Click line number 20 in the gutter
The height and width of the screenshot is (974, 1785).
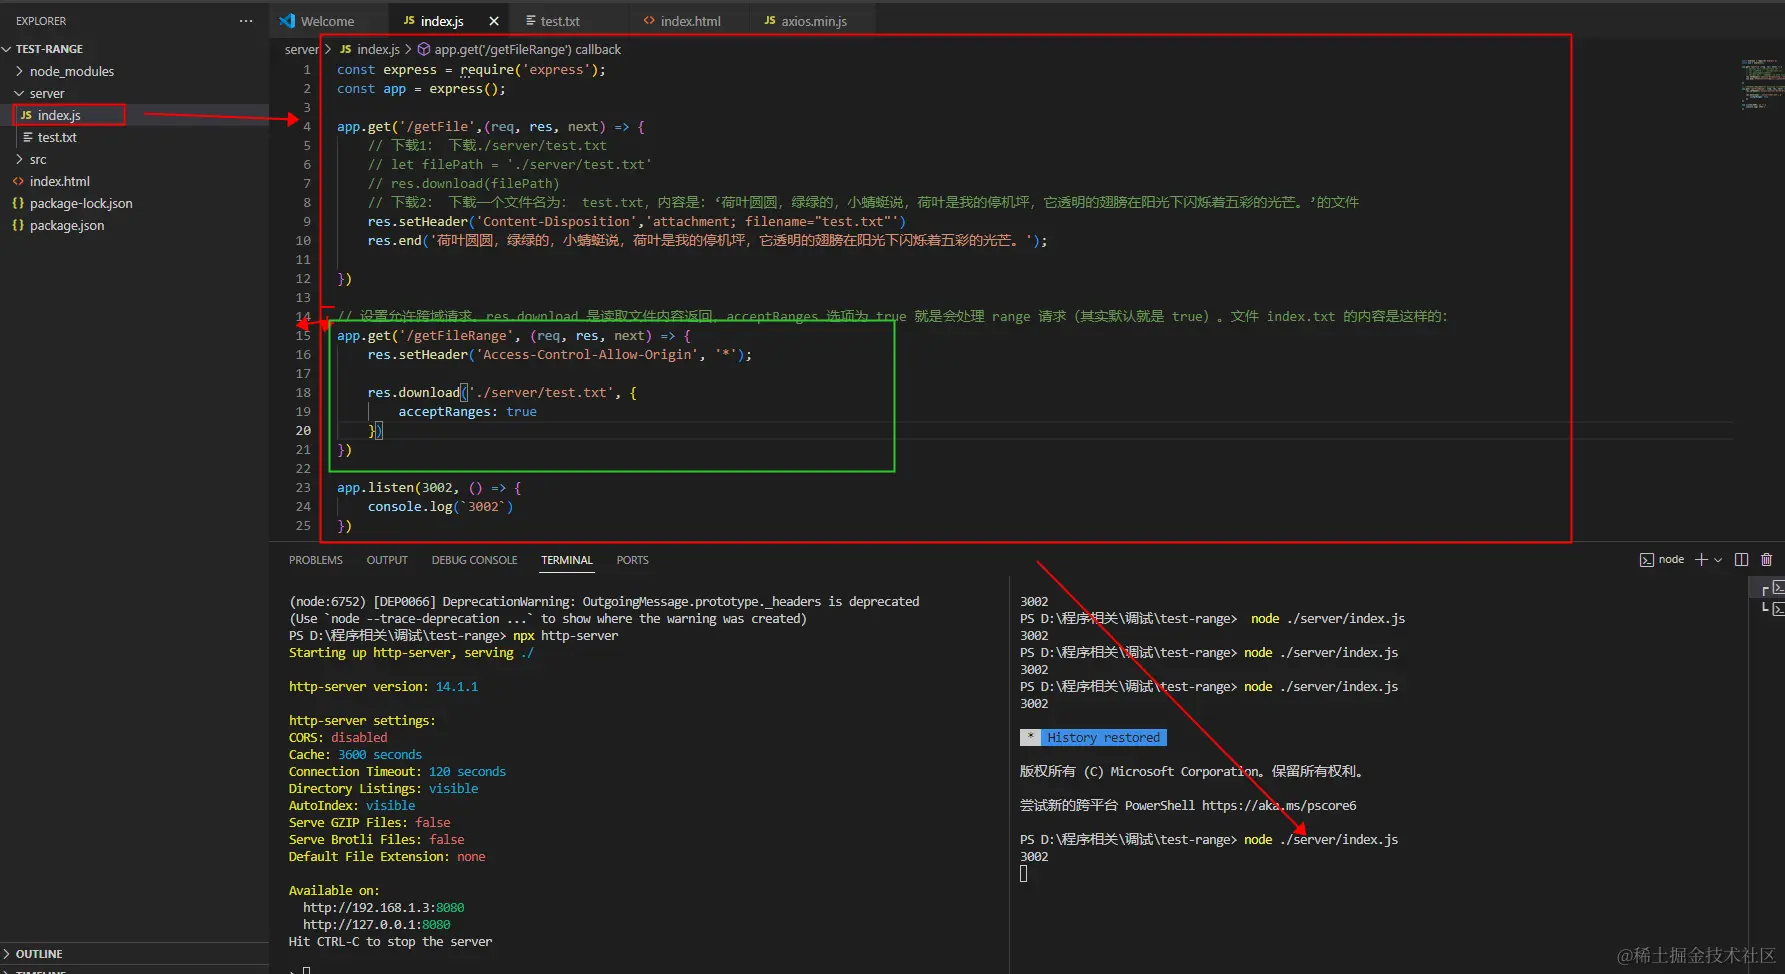[303, 430]
